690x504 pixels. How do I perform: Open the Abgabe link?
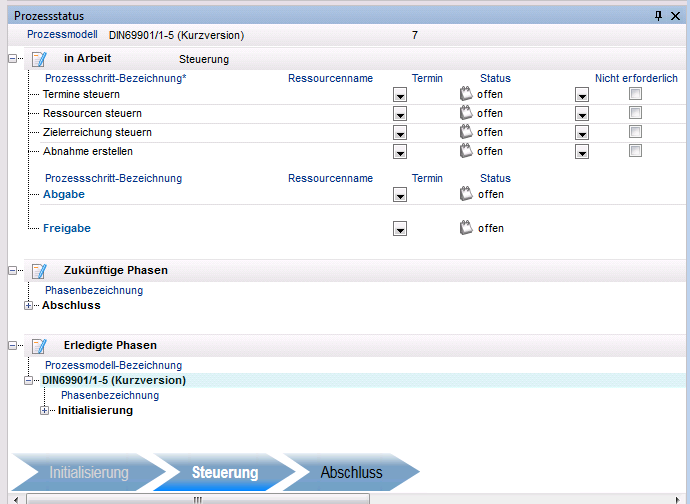tap(64, 194)
